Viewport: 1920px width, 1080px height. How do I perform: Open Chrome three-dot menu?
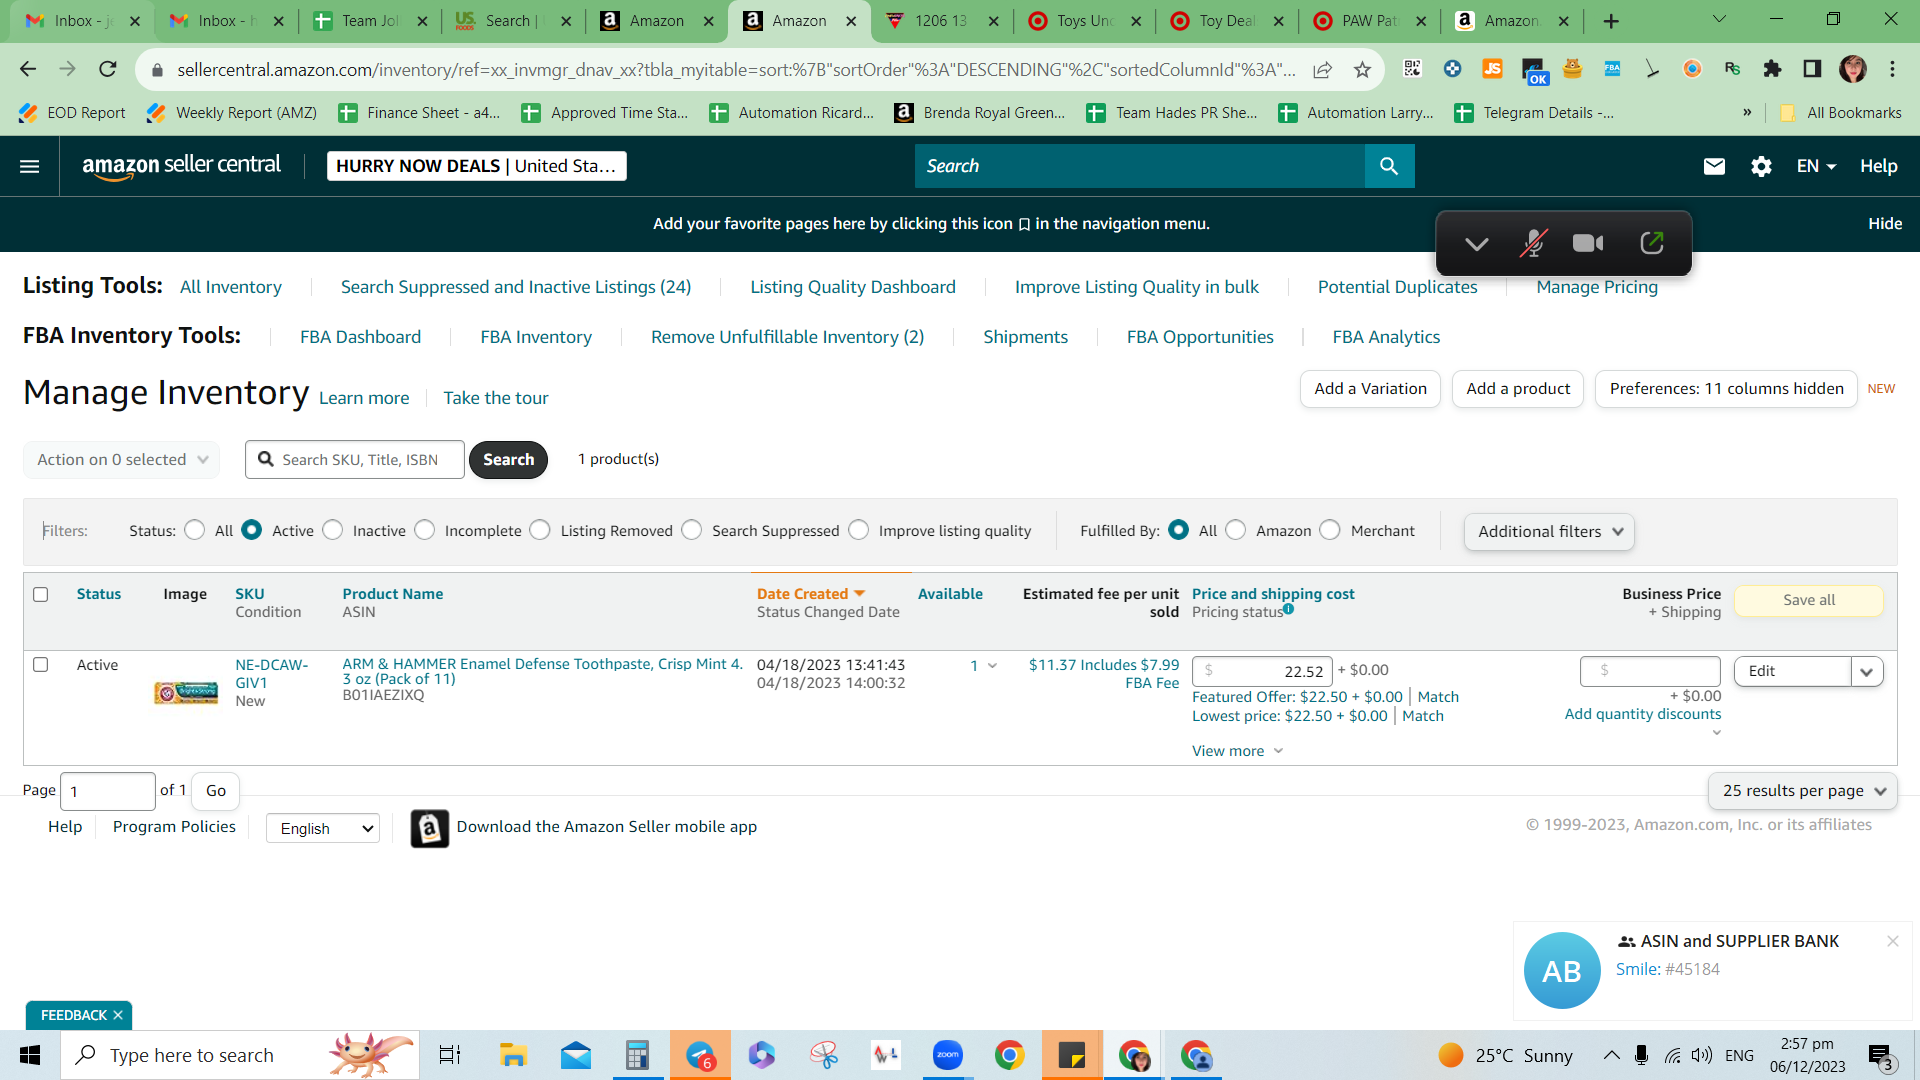[x=1892, y=69]
